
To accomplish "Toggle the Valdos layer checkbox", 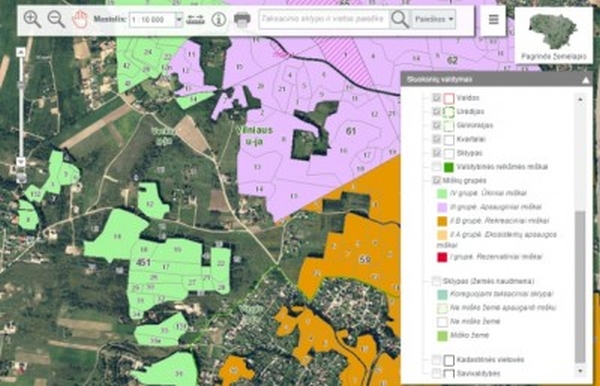I will (x=436, y=98).
